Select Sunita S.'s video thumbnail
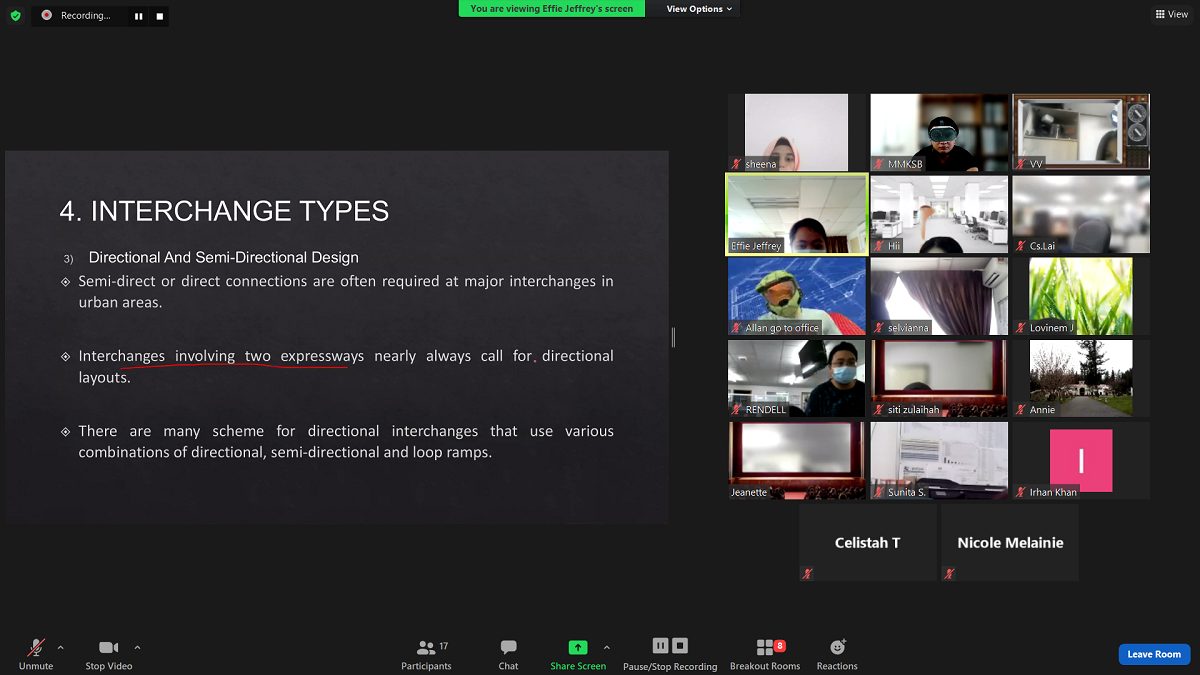 [x=939, y=460]
